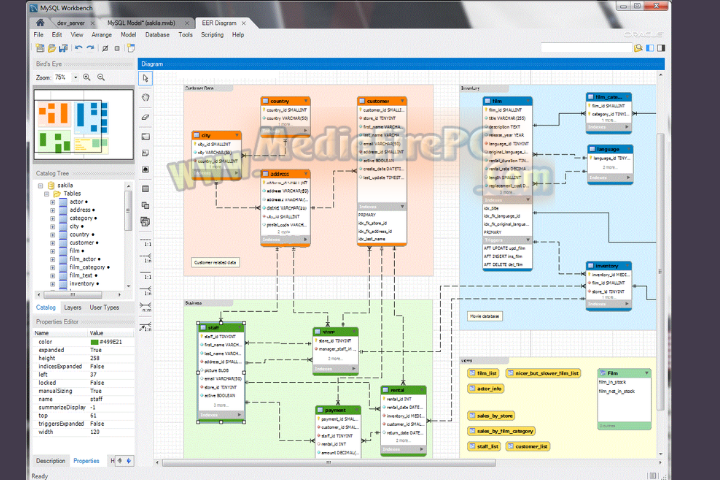This screenshot has width=720, height=480.
Task: Go to the Home tab icon
Action: [40, 23]
